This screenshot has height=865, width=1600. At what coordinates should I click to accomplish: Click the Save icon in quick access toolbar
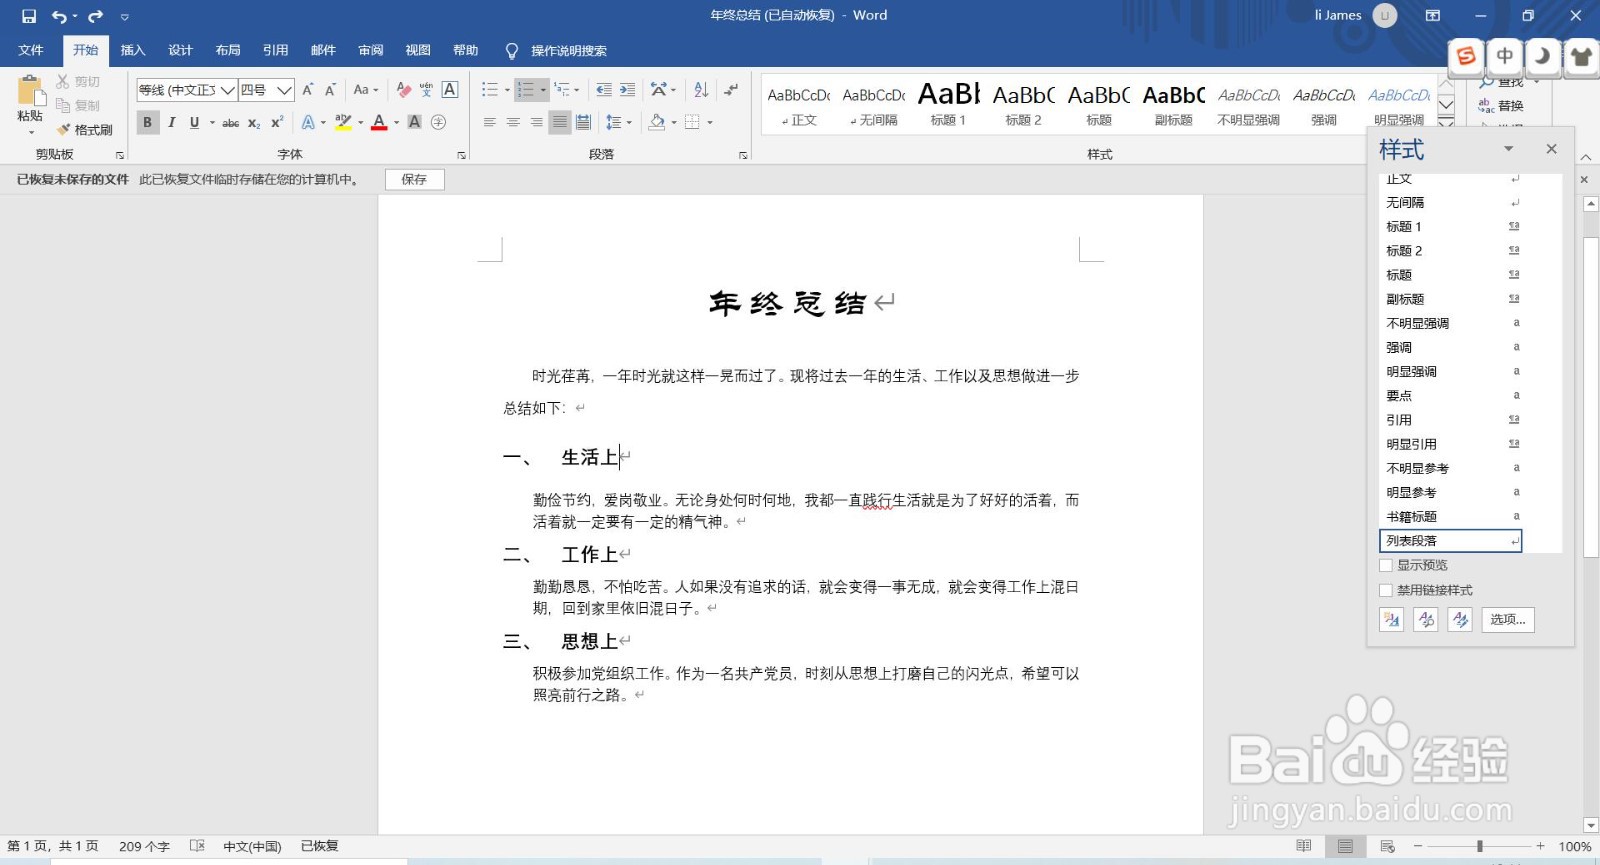click(29, 16)
